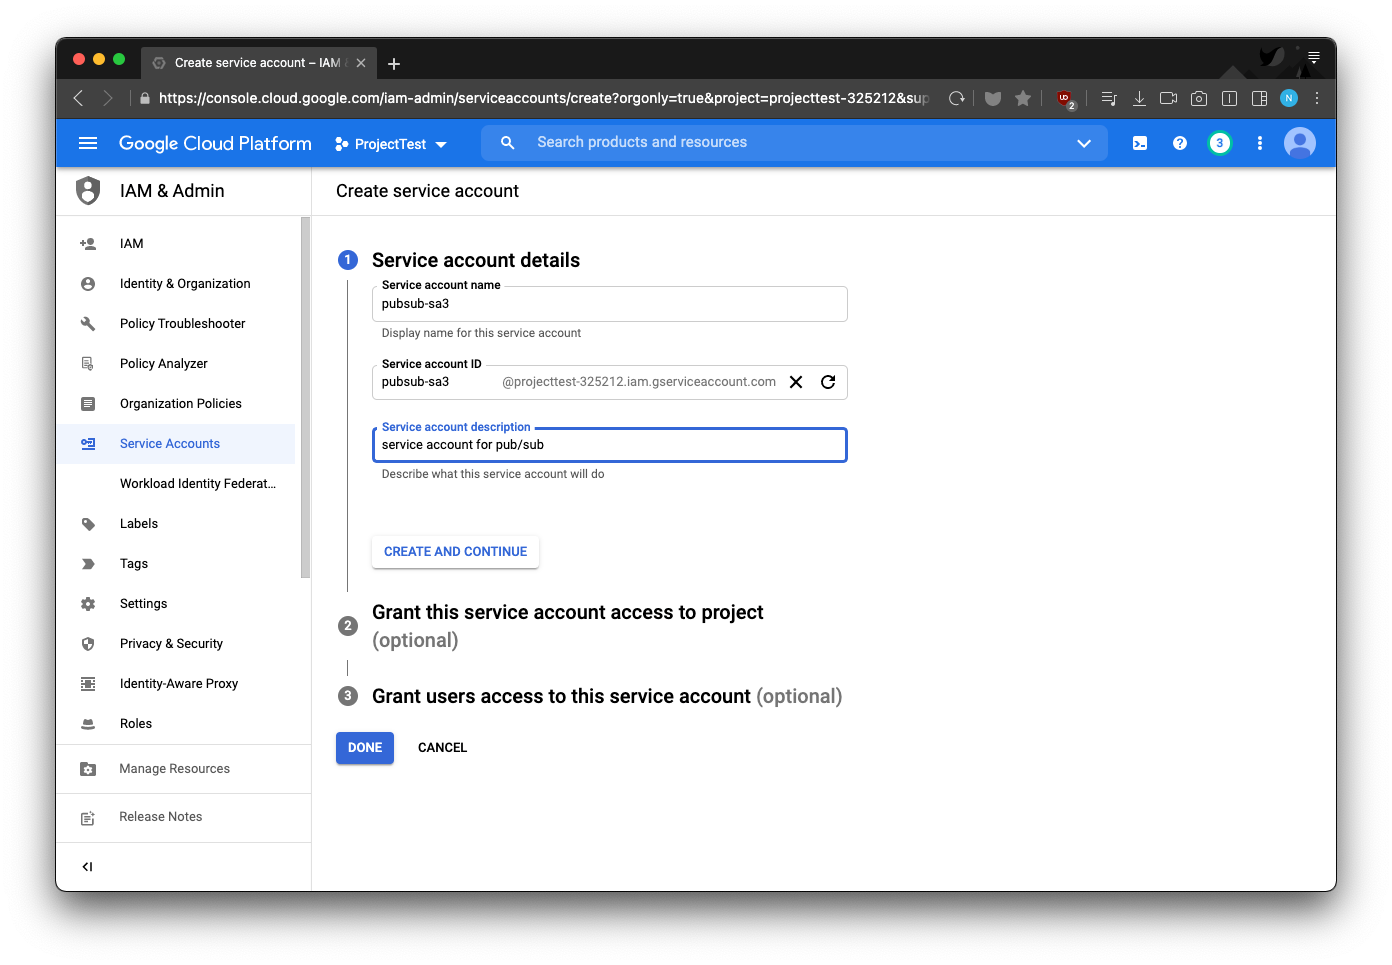Click the IAM & Admin shield icon

click(x=88, y=190)
